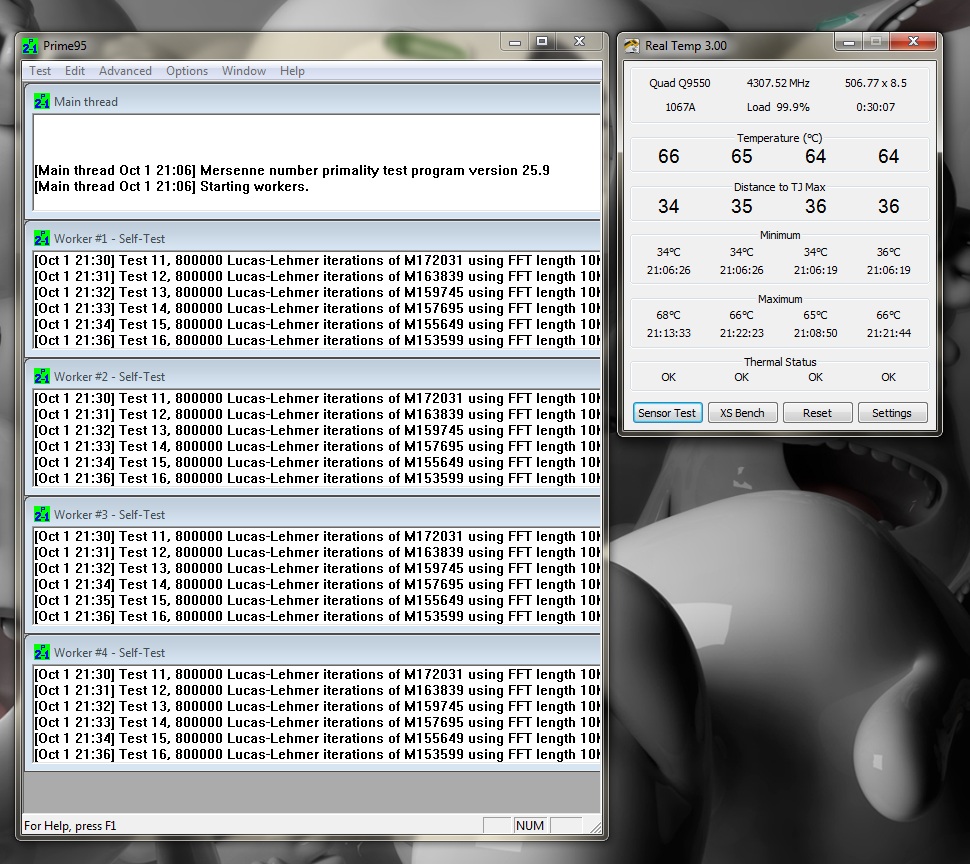Click the 'For Help, press F1' status text

tap(70, 826)
